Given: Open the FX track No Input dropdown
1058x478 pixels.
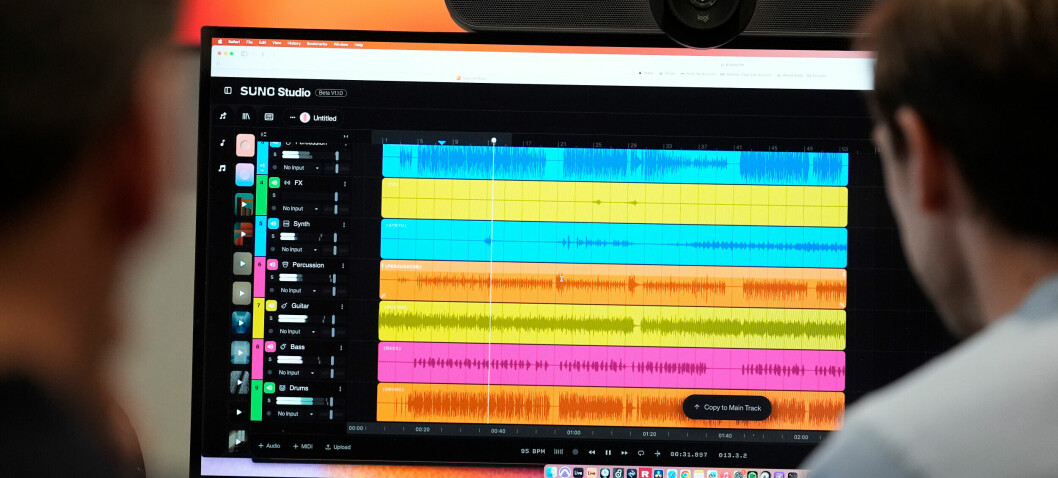Looking at the screenshot, I should click(299, 209).
